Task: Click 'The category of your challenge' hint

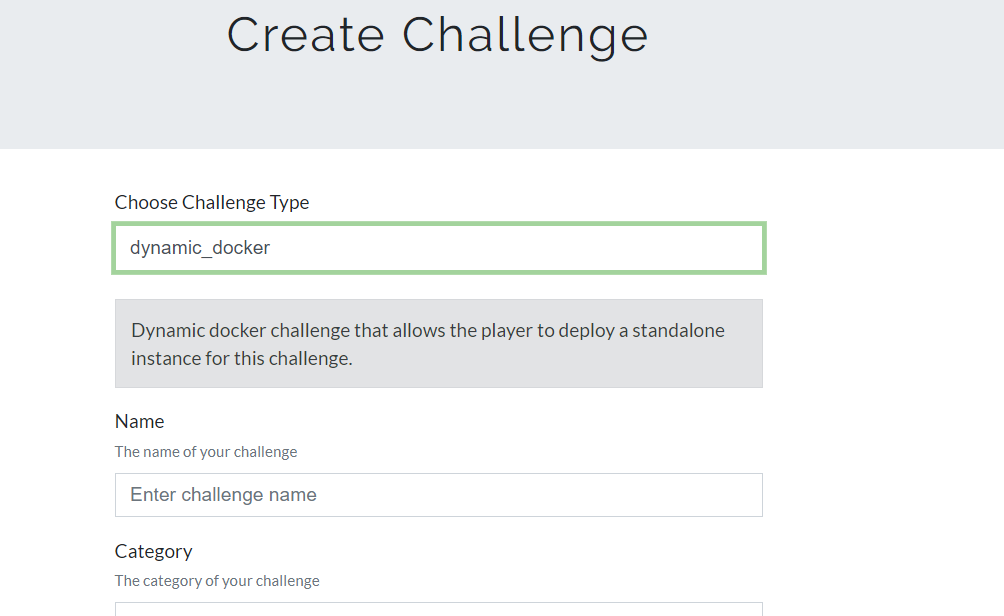Action: click(x=217, y=581)
